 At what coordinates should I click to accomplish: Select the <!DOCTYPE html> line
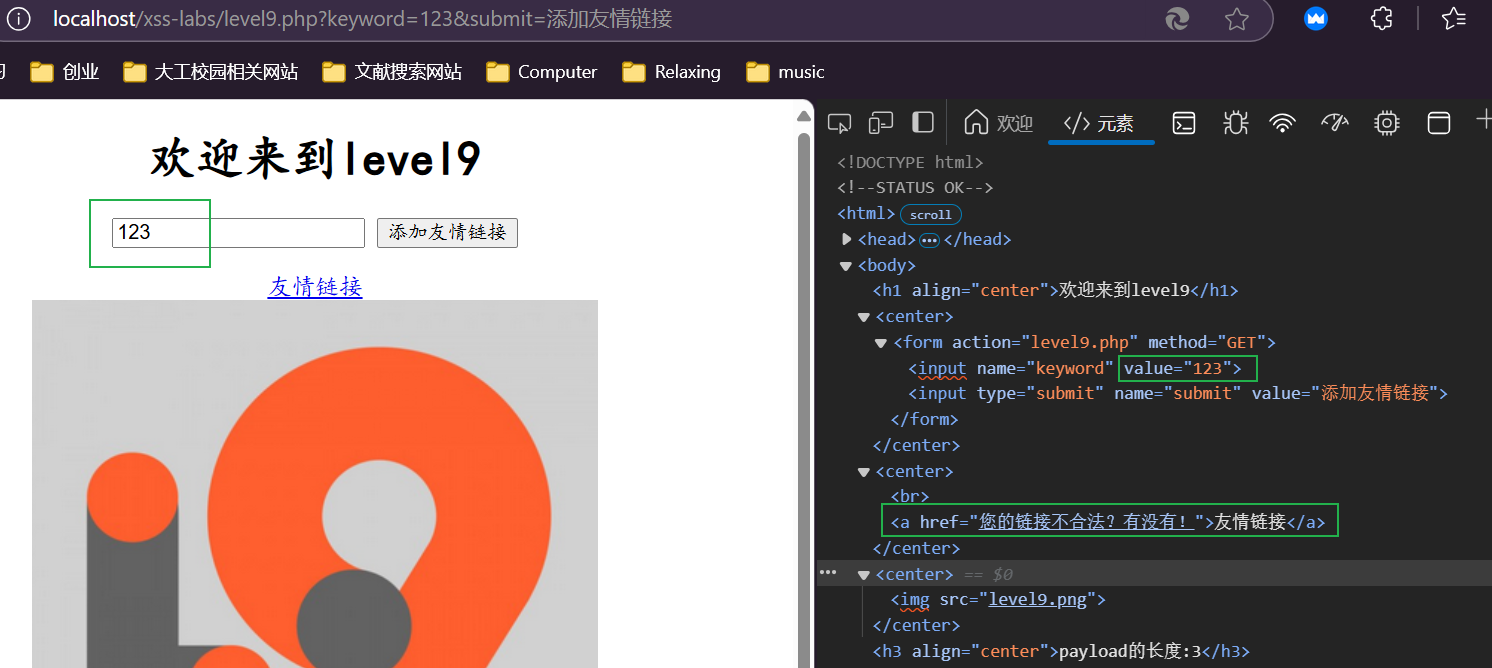910,162
